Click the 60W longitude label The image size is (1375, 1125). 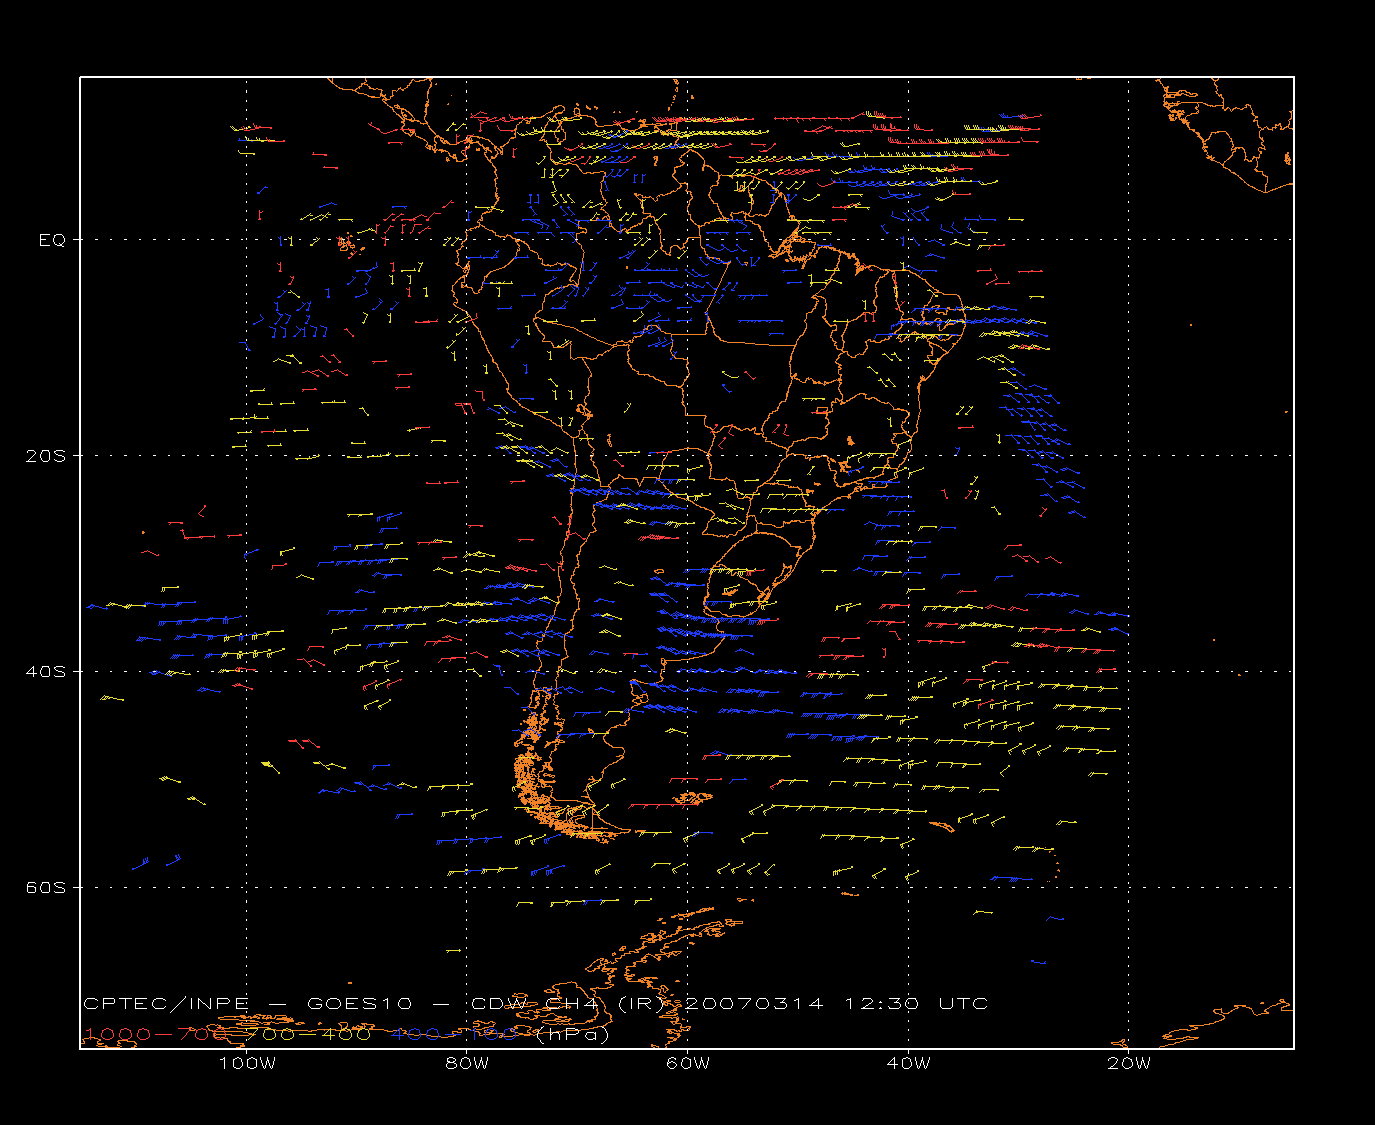688,1064
